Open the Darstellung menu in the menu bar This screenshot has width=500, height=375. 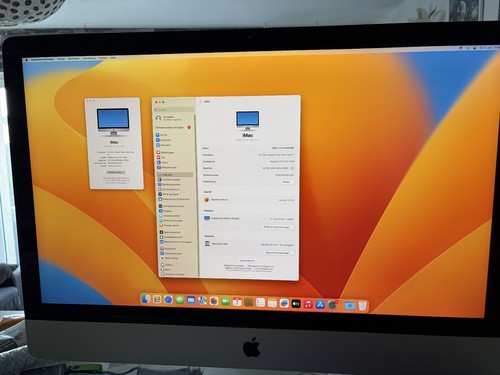pos(89,58)
